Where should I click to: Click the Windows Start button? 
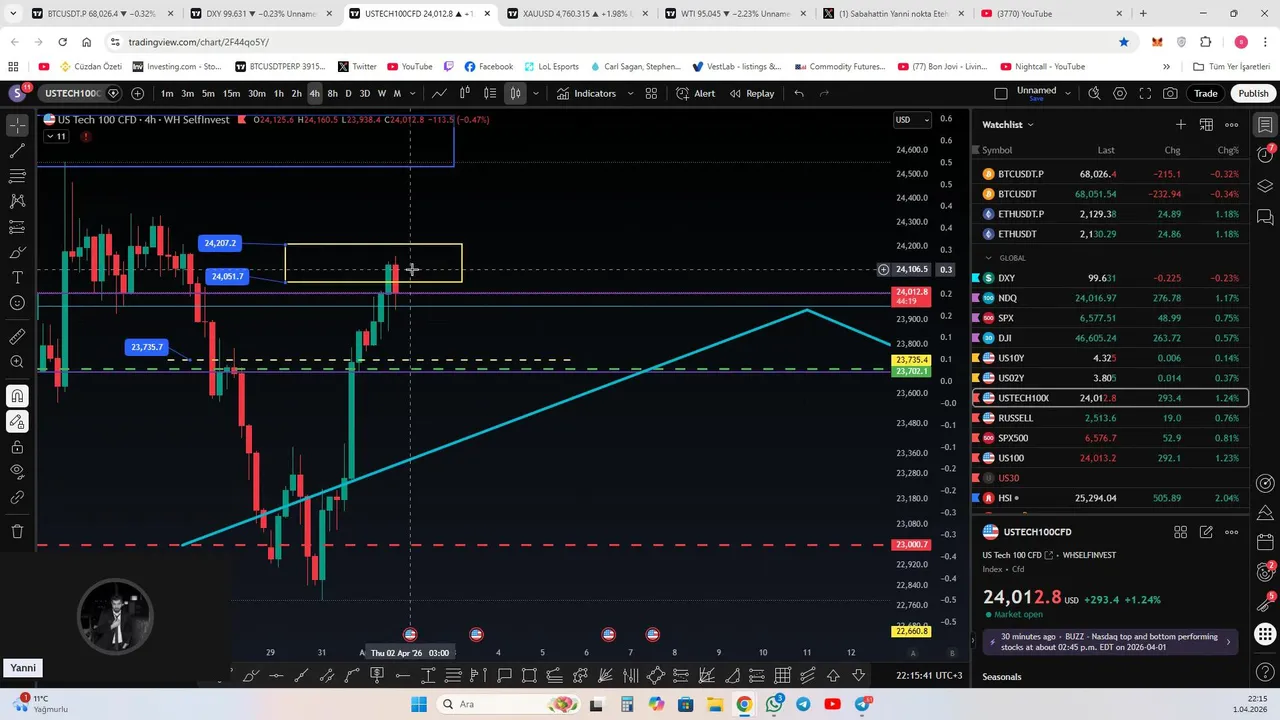tap(418, 704)
